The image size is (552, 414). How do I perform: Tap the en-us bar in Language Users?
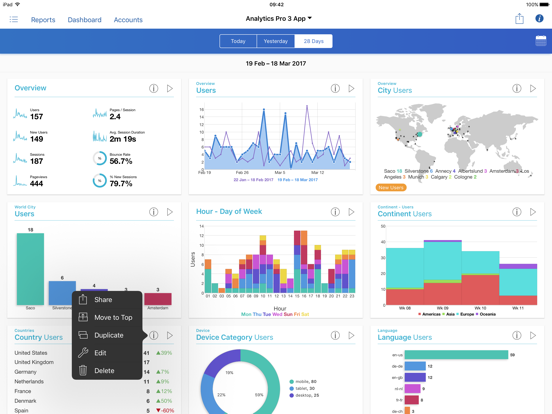click(456, 355)
